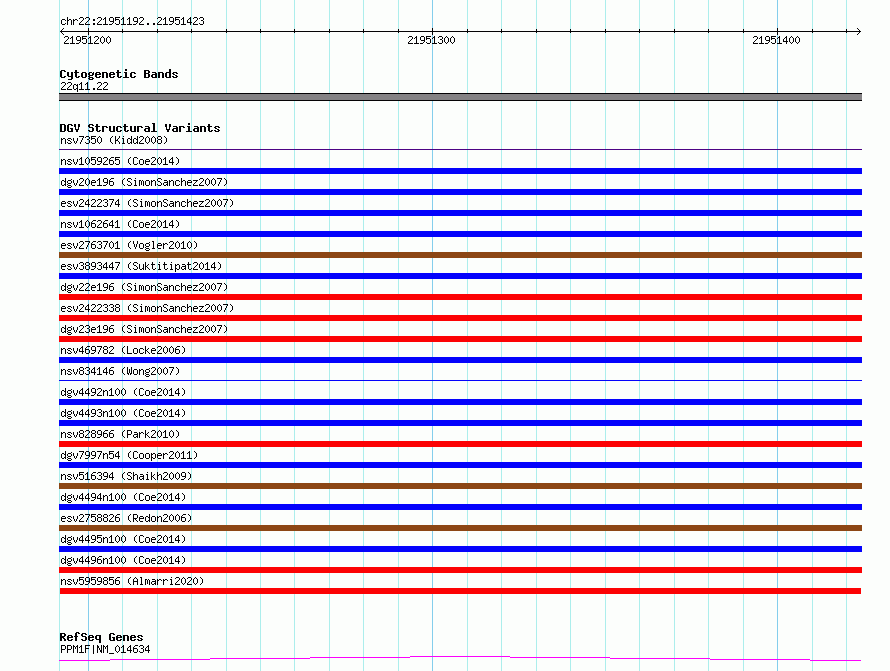890x671 pixels.
Task: Select variant dgv7997n54 (Cooper2011) label
Action: click(129, 455)
